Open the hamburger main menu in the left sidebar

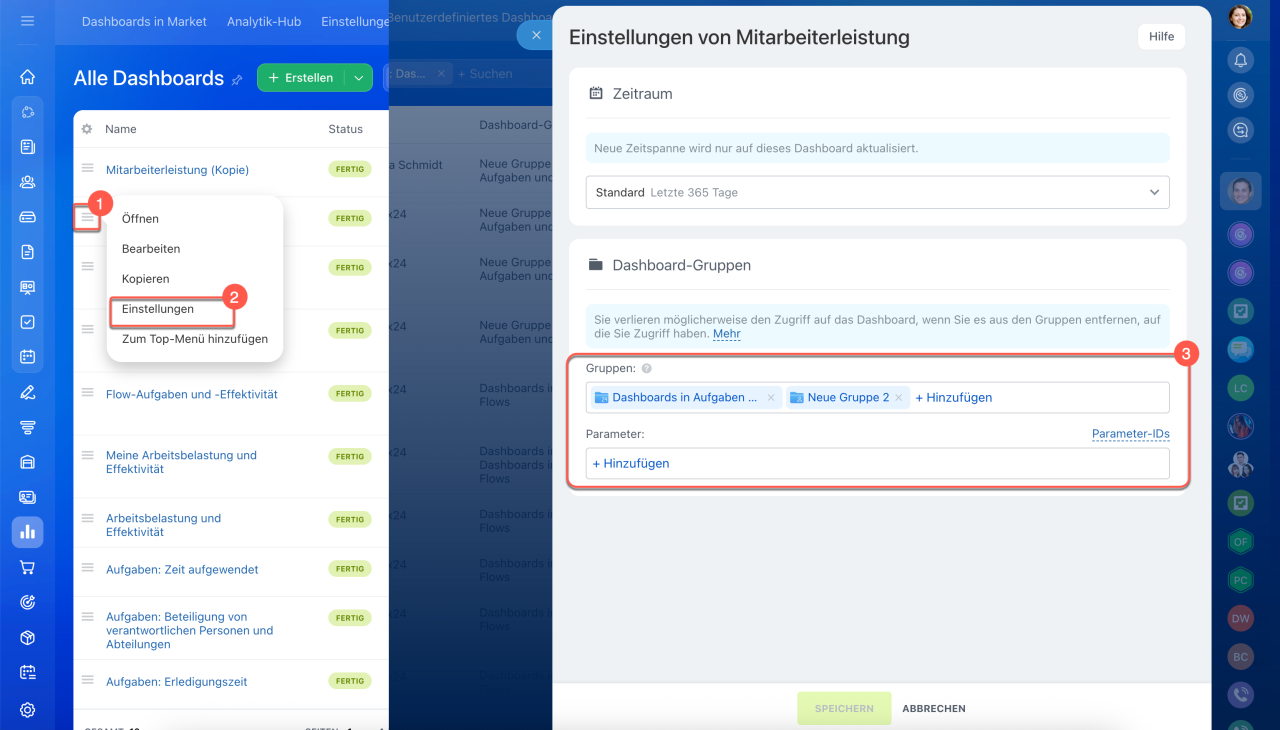[27, 20]
